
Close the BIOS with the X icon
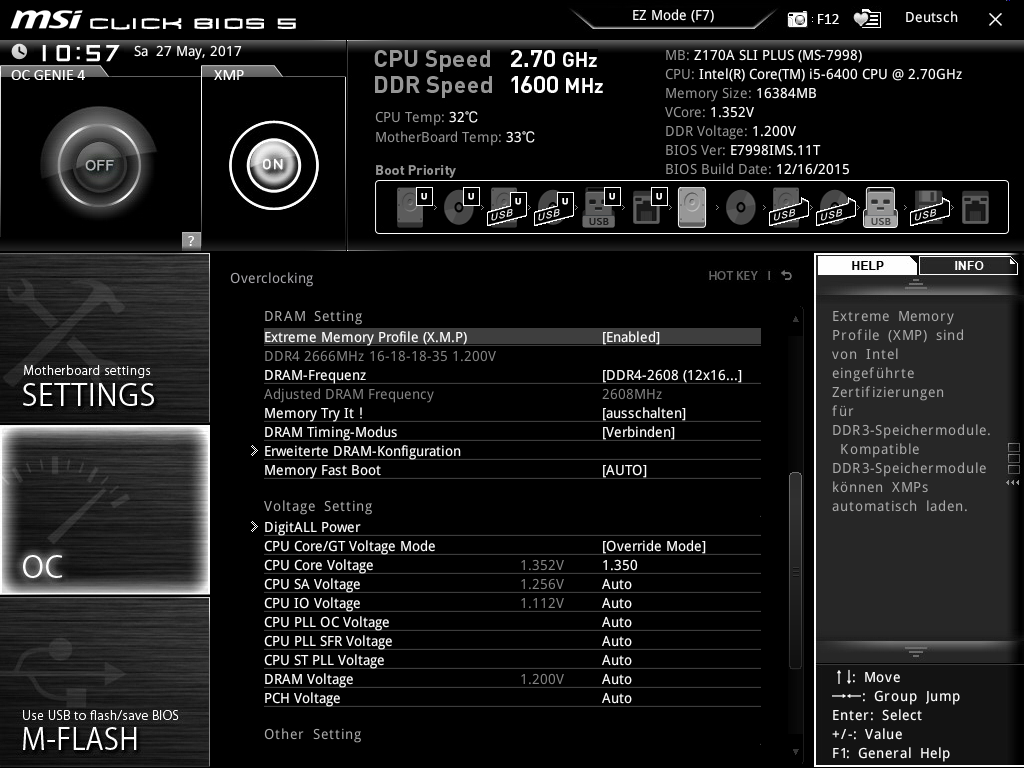(x=995, y=20)
